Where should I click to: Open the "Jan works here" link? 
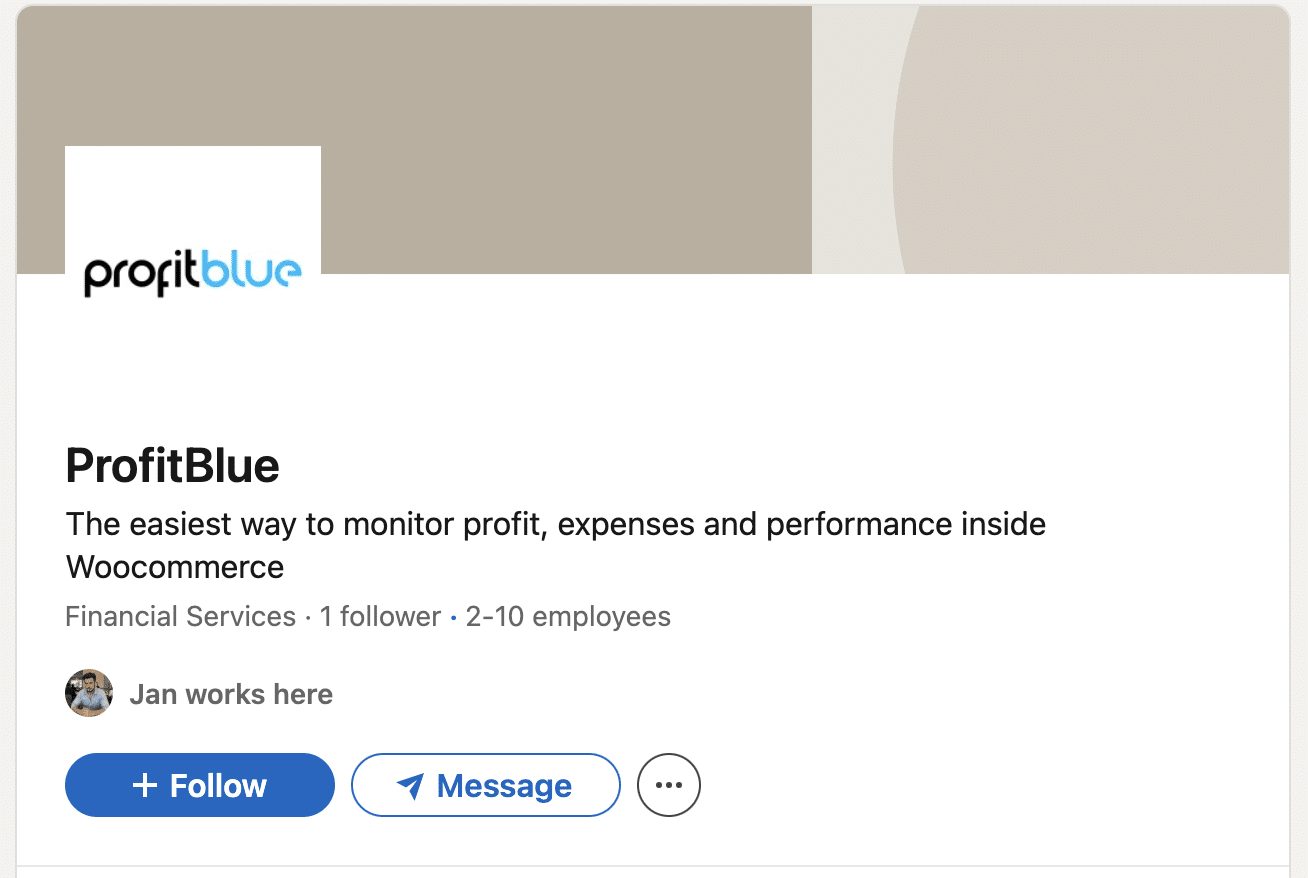coord(231,694)
